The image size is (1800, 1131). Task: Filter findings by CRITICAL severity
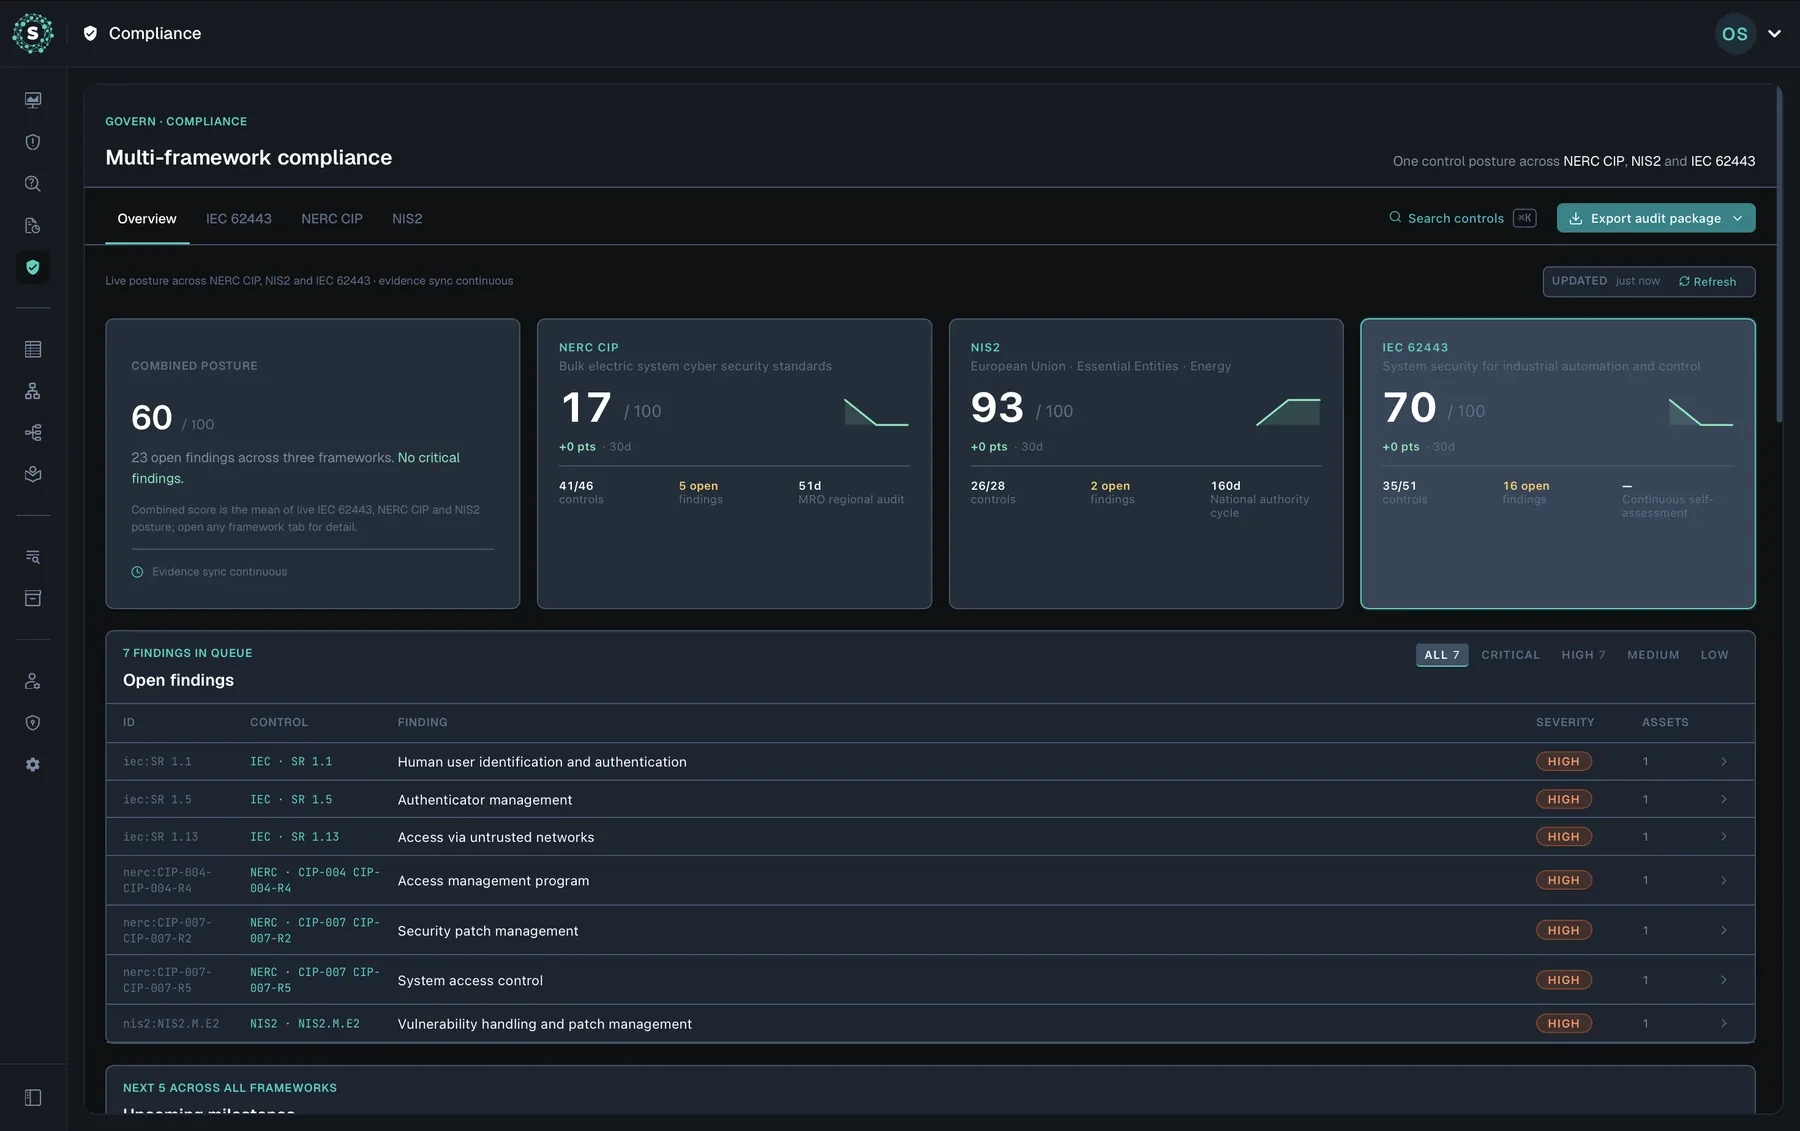point(1510,655)
